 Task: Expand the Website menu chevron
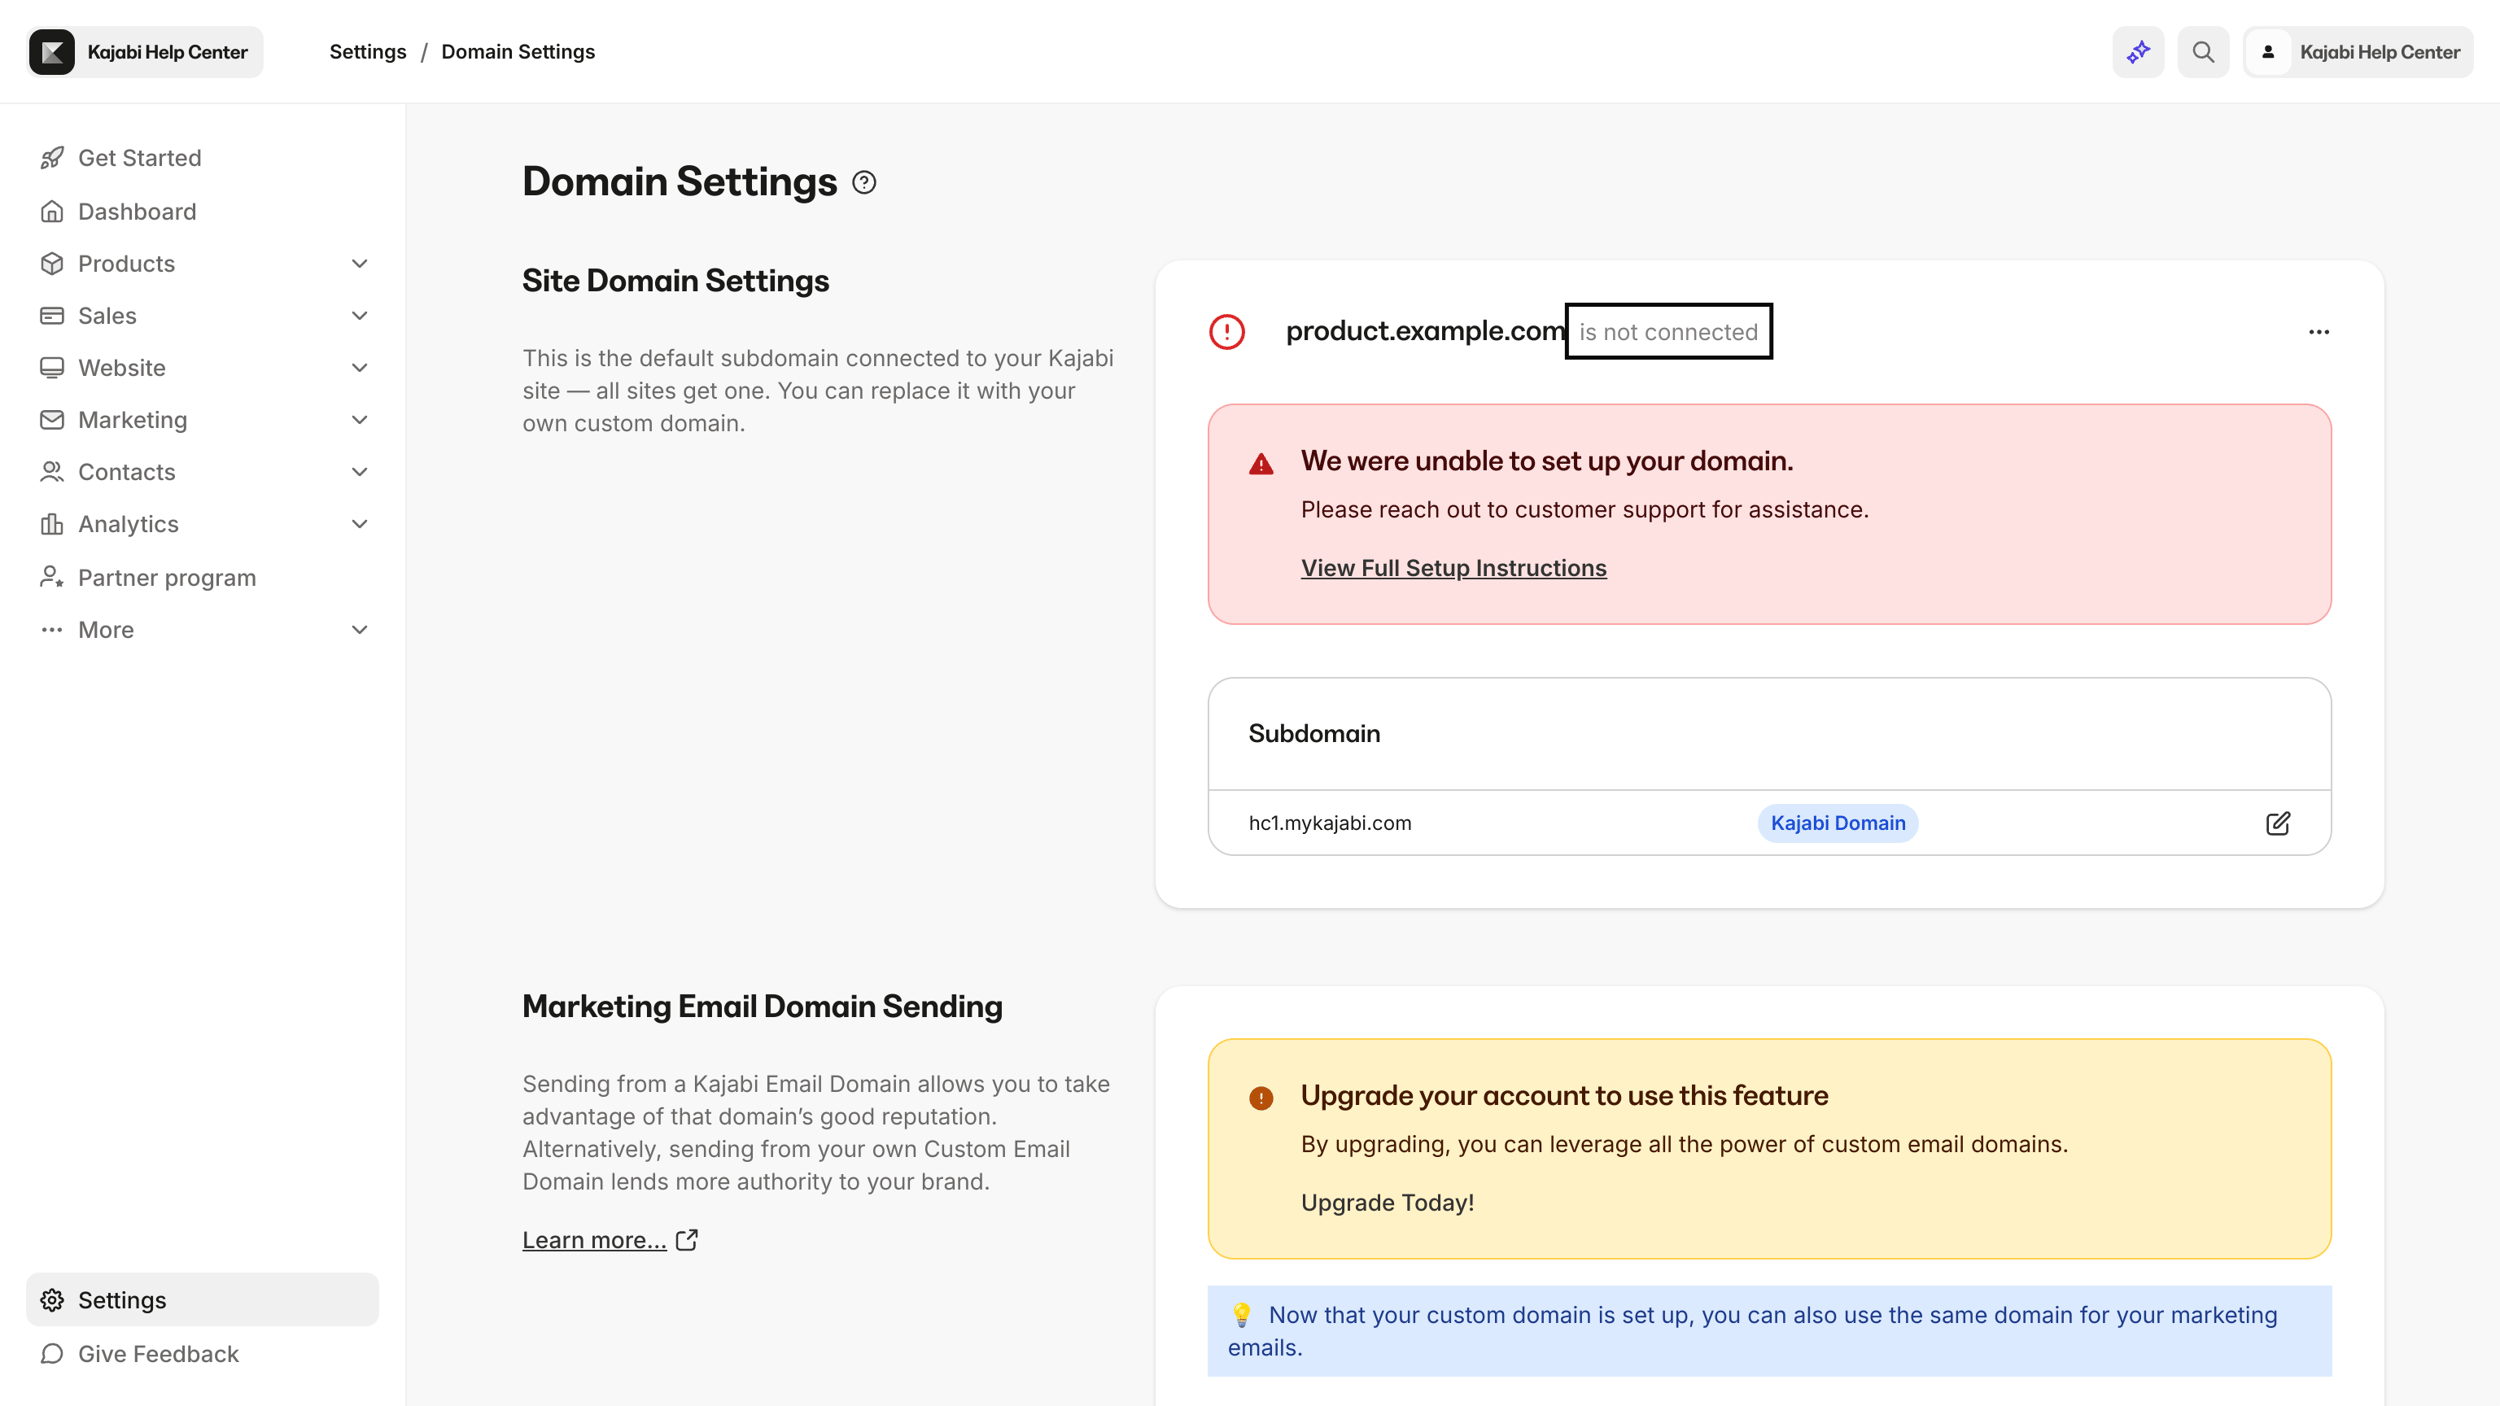tap(360, 367)
